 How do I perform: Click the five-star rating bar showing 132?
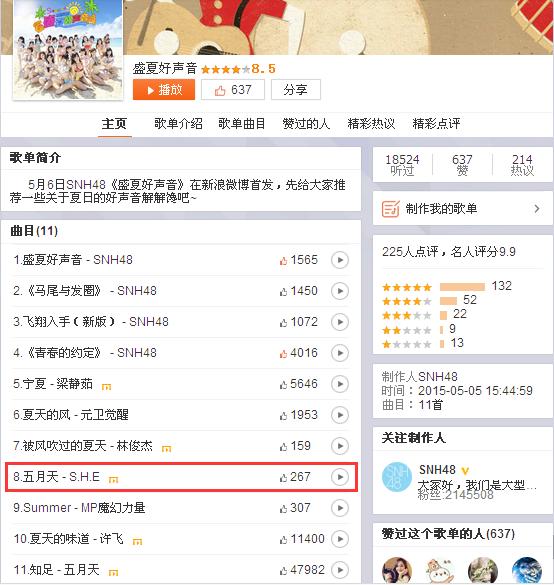tap(462, 287)
